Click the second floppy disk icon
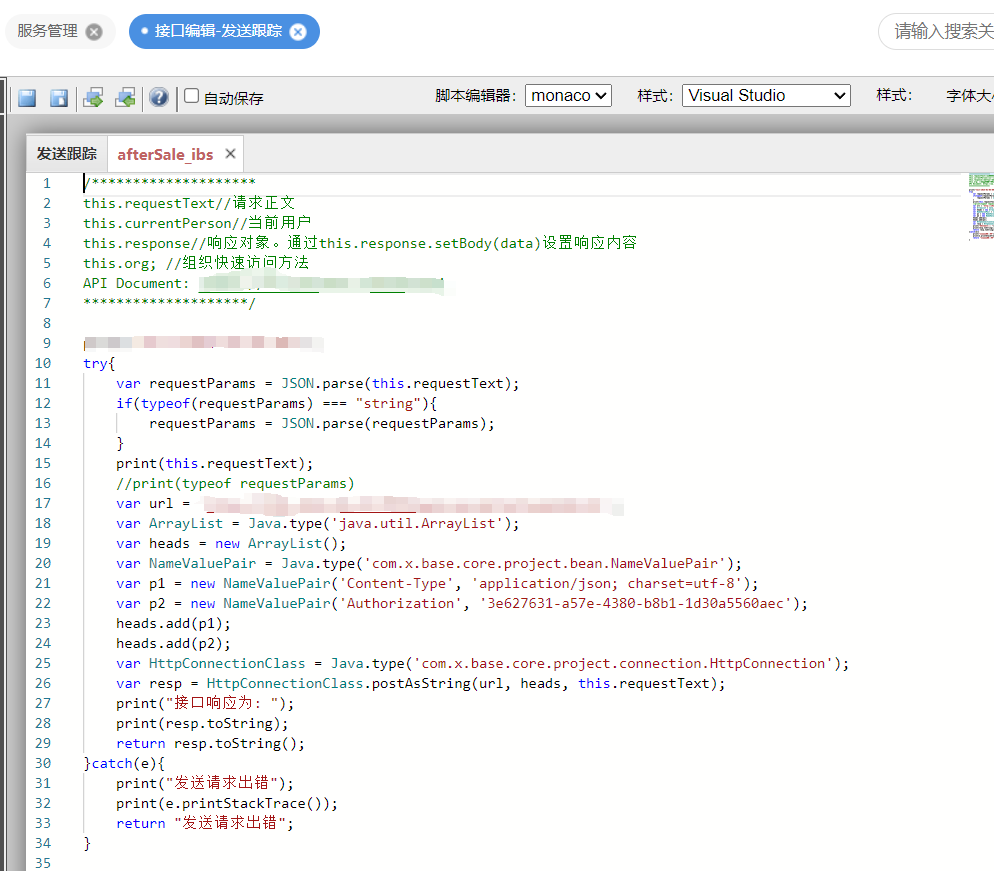This screenshot has height=871, width=994. point(59,97)
